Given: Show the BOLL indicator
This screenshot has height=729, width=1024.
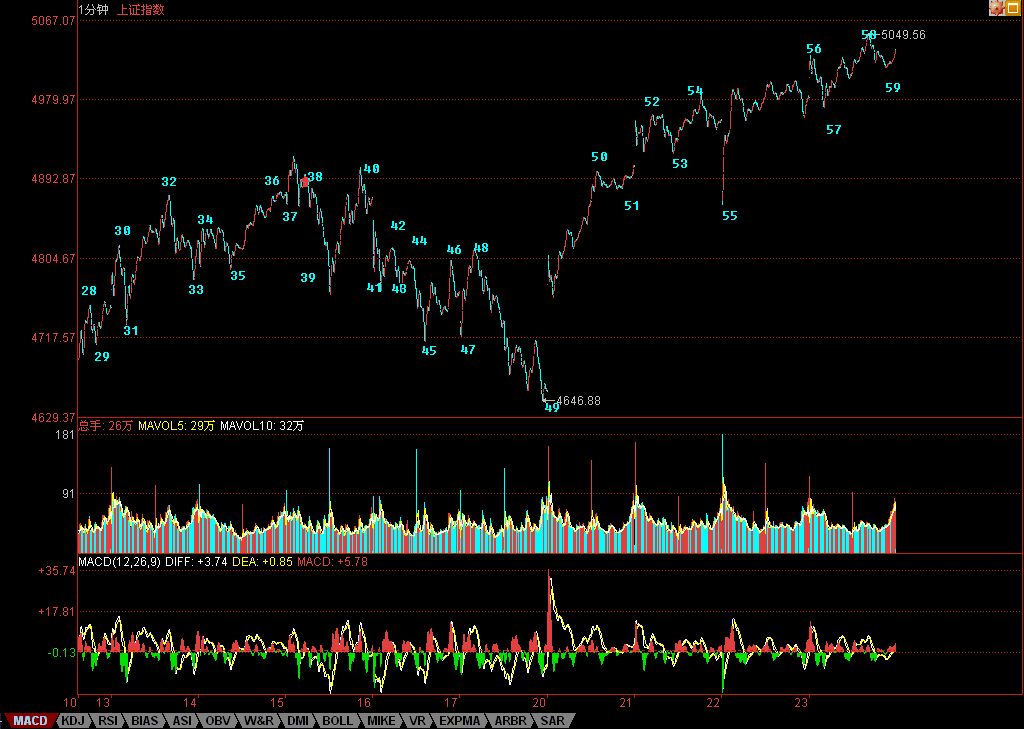Looking at the screenshot, I should [337, 720].
